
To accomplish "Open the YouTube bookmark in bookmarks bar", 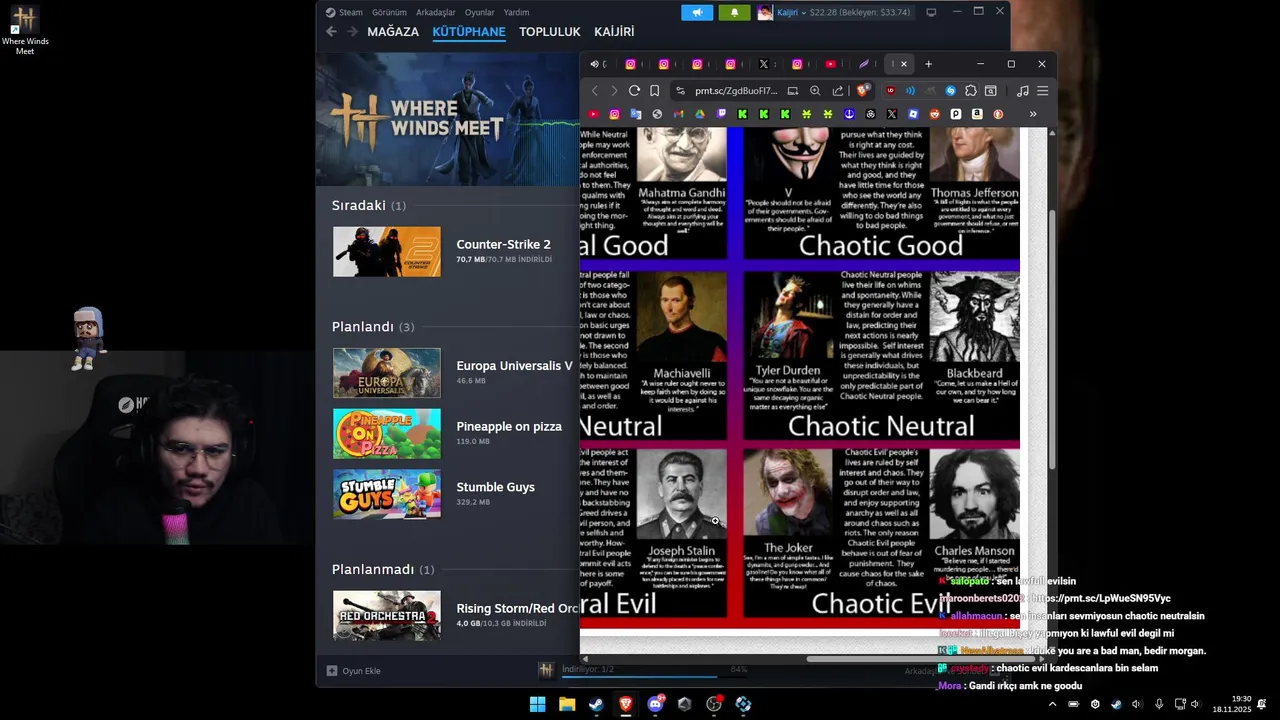I will [593, 114].
